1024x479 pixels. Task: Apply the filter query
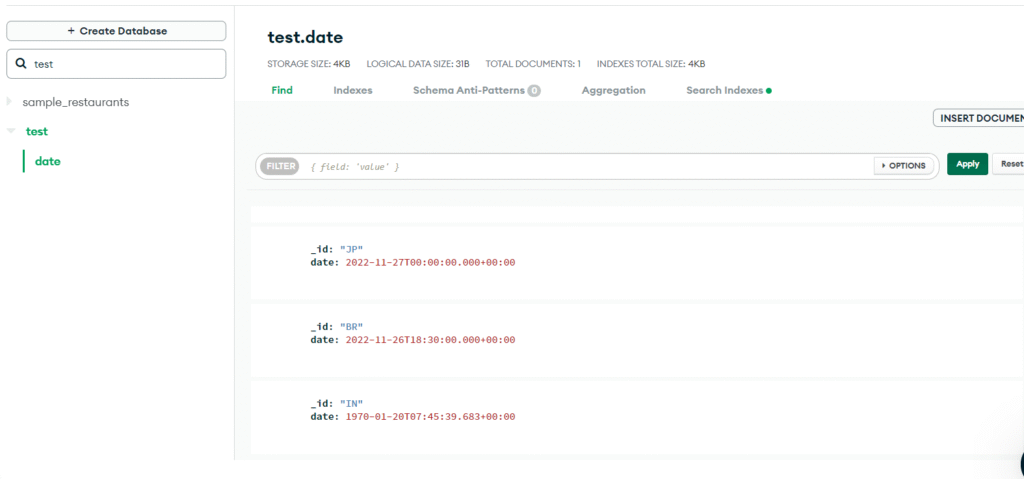[967, 164]
